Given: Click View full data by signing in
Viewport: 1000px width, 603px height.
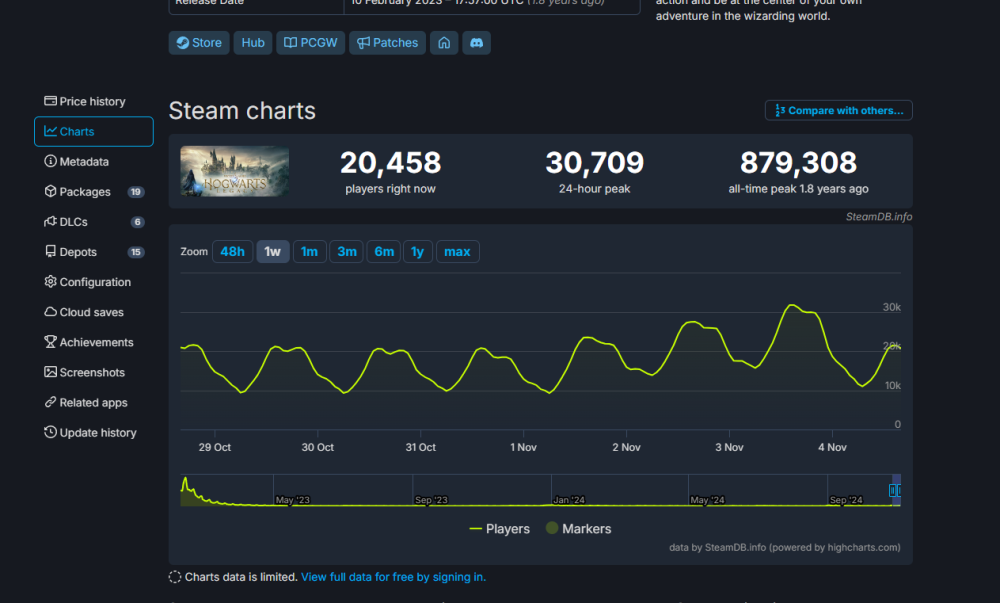Looking at the screenshot, I should (393, 577).
